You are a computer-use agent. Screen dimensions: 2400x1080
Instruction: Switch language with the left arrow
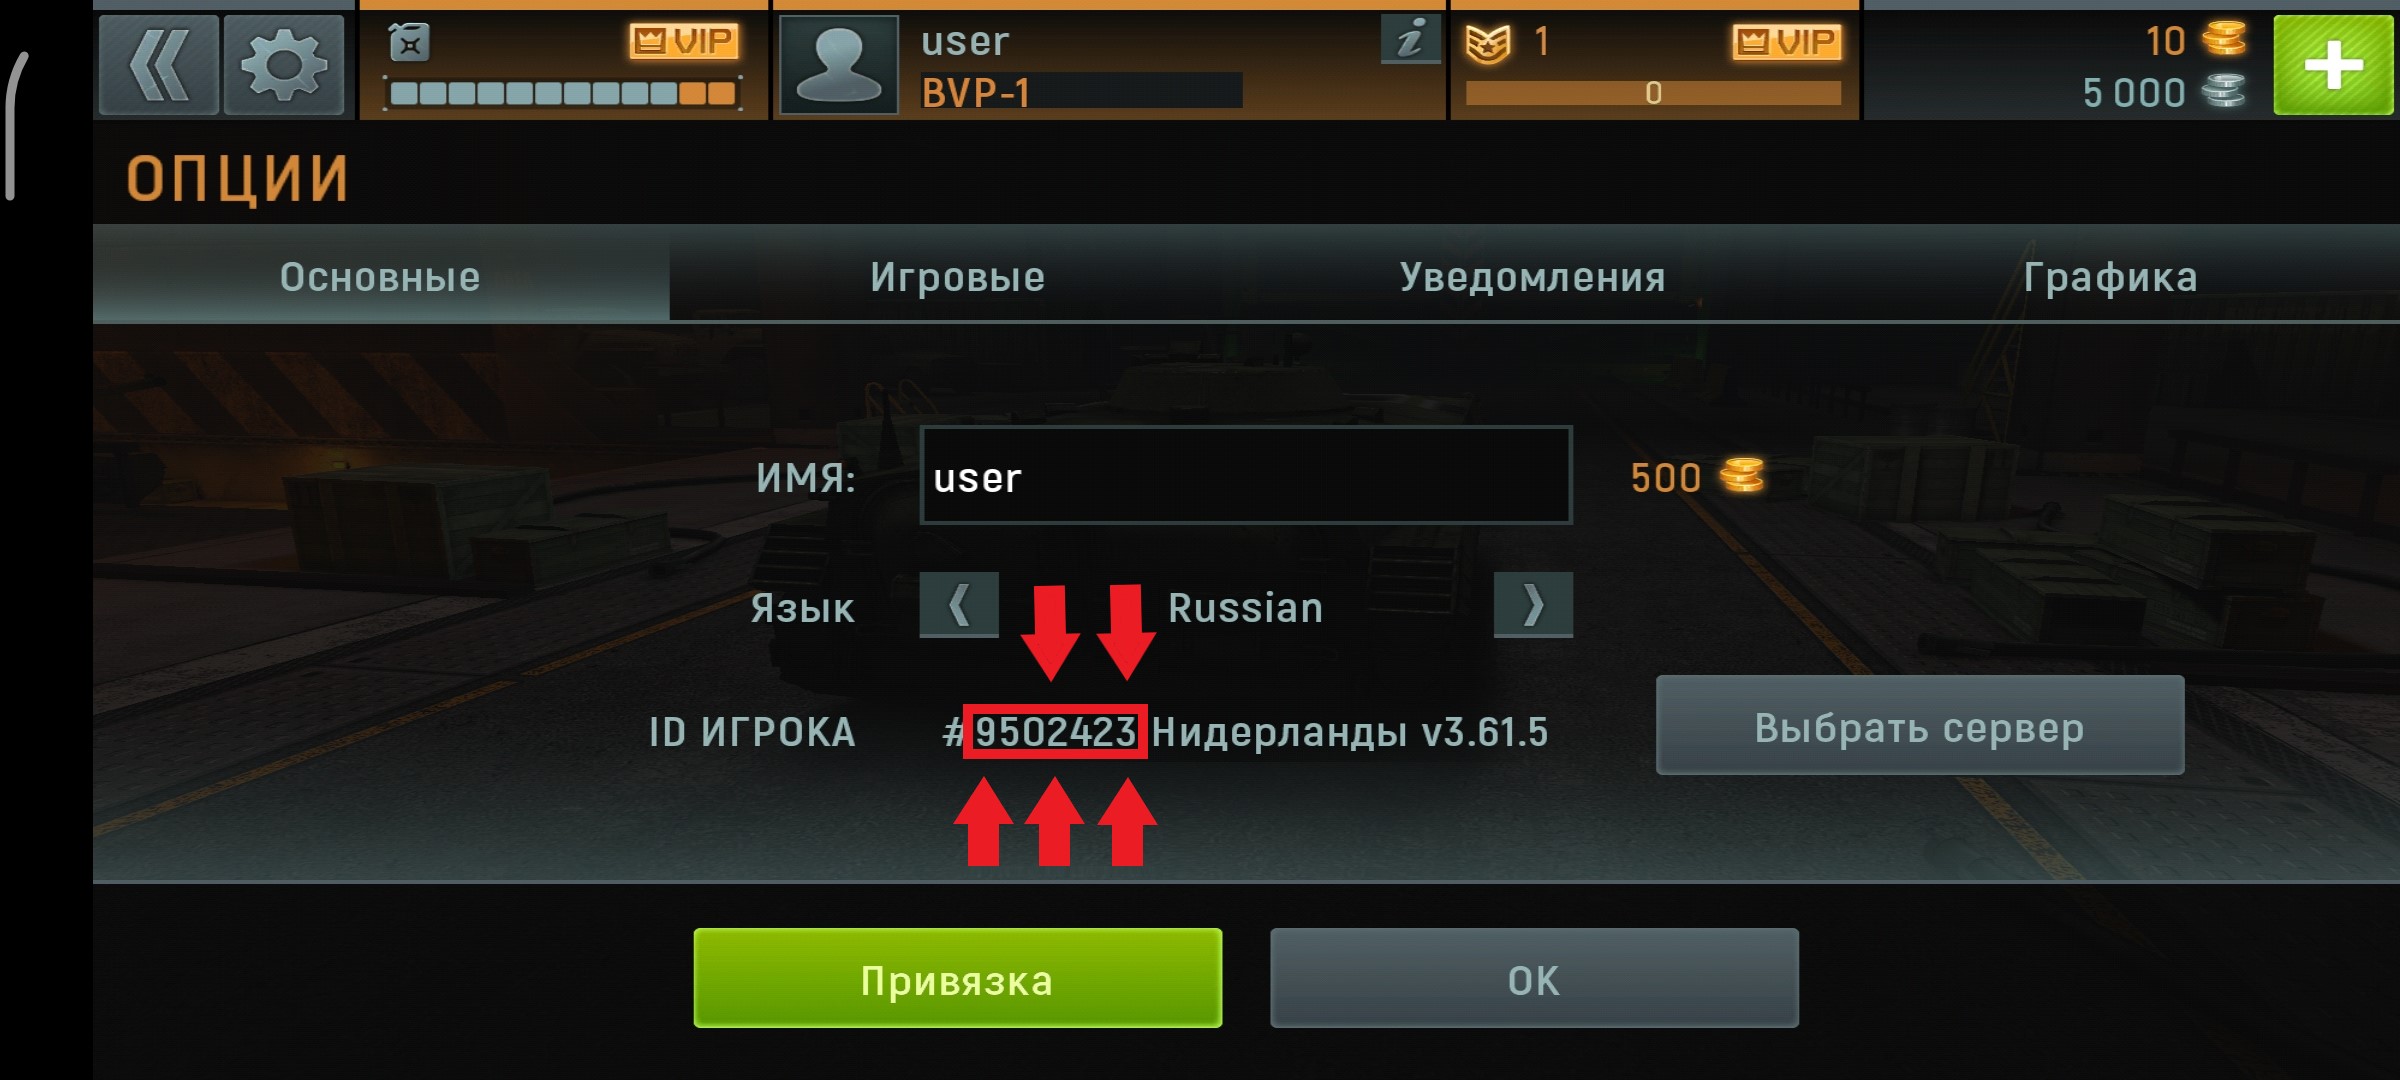pos(959,605)
